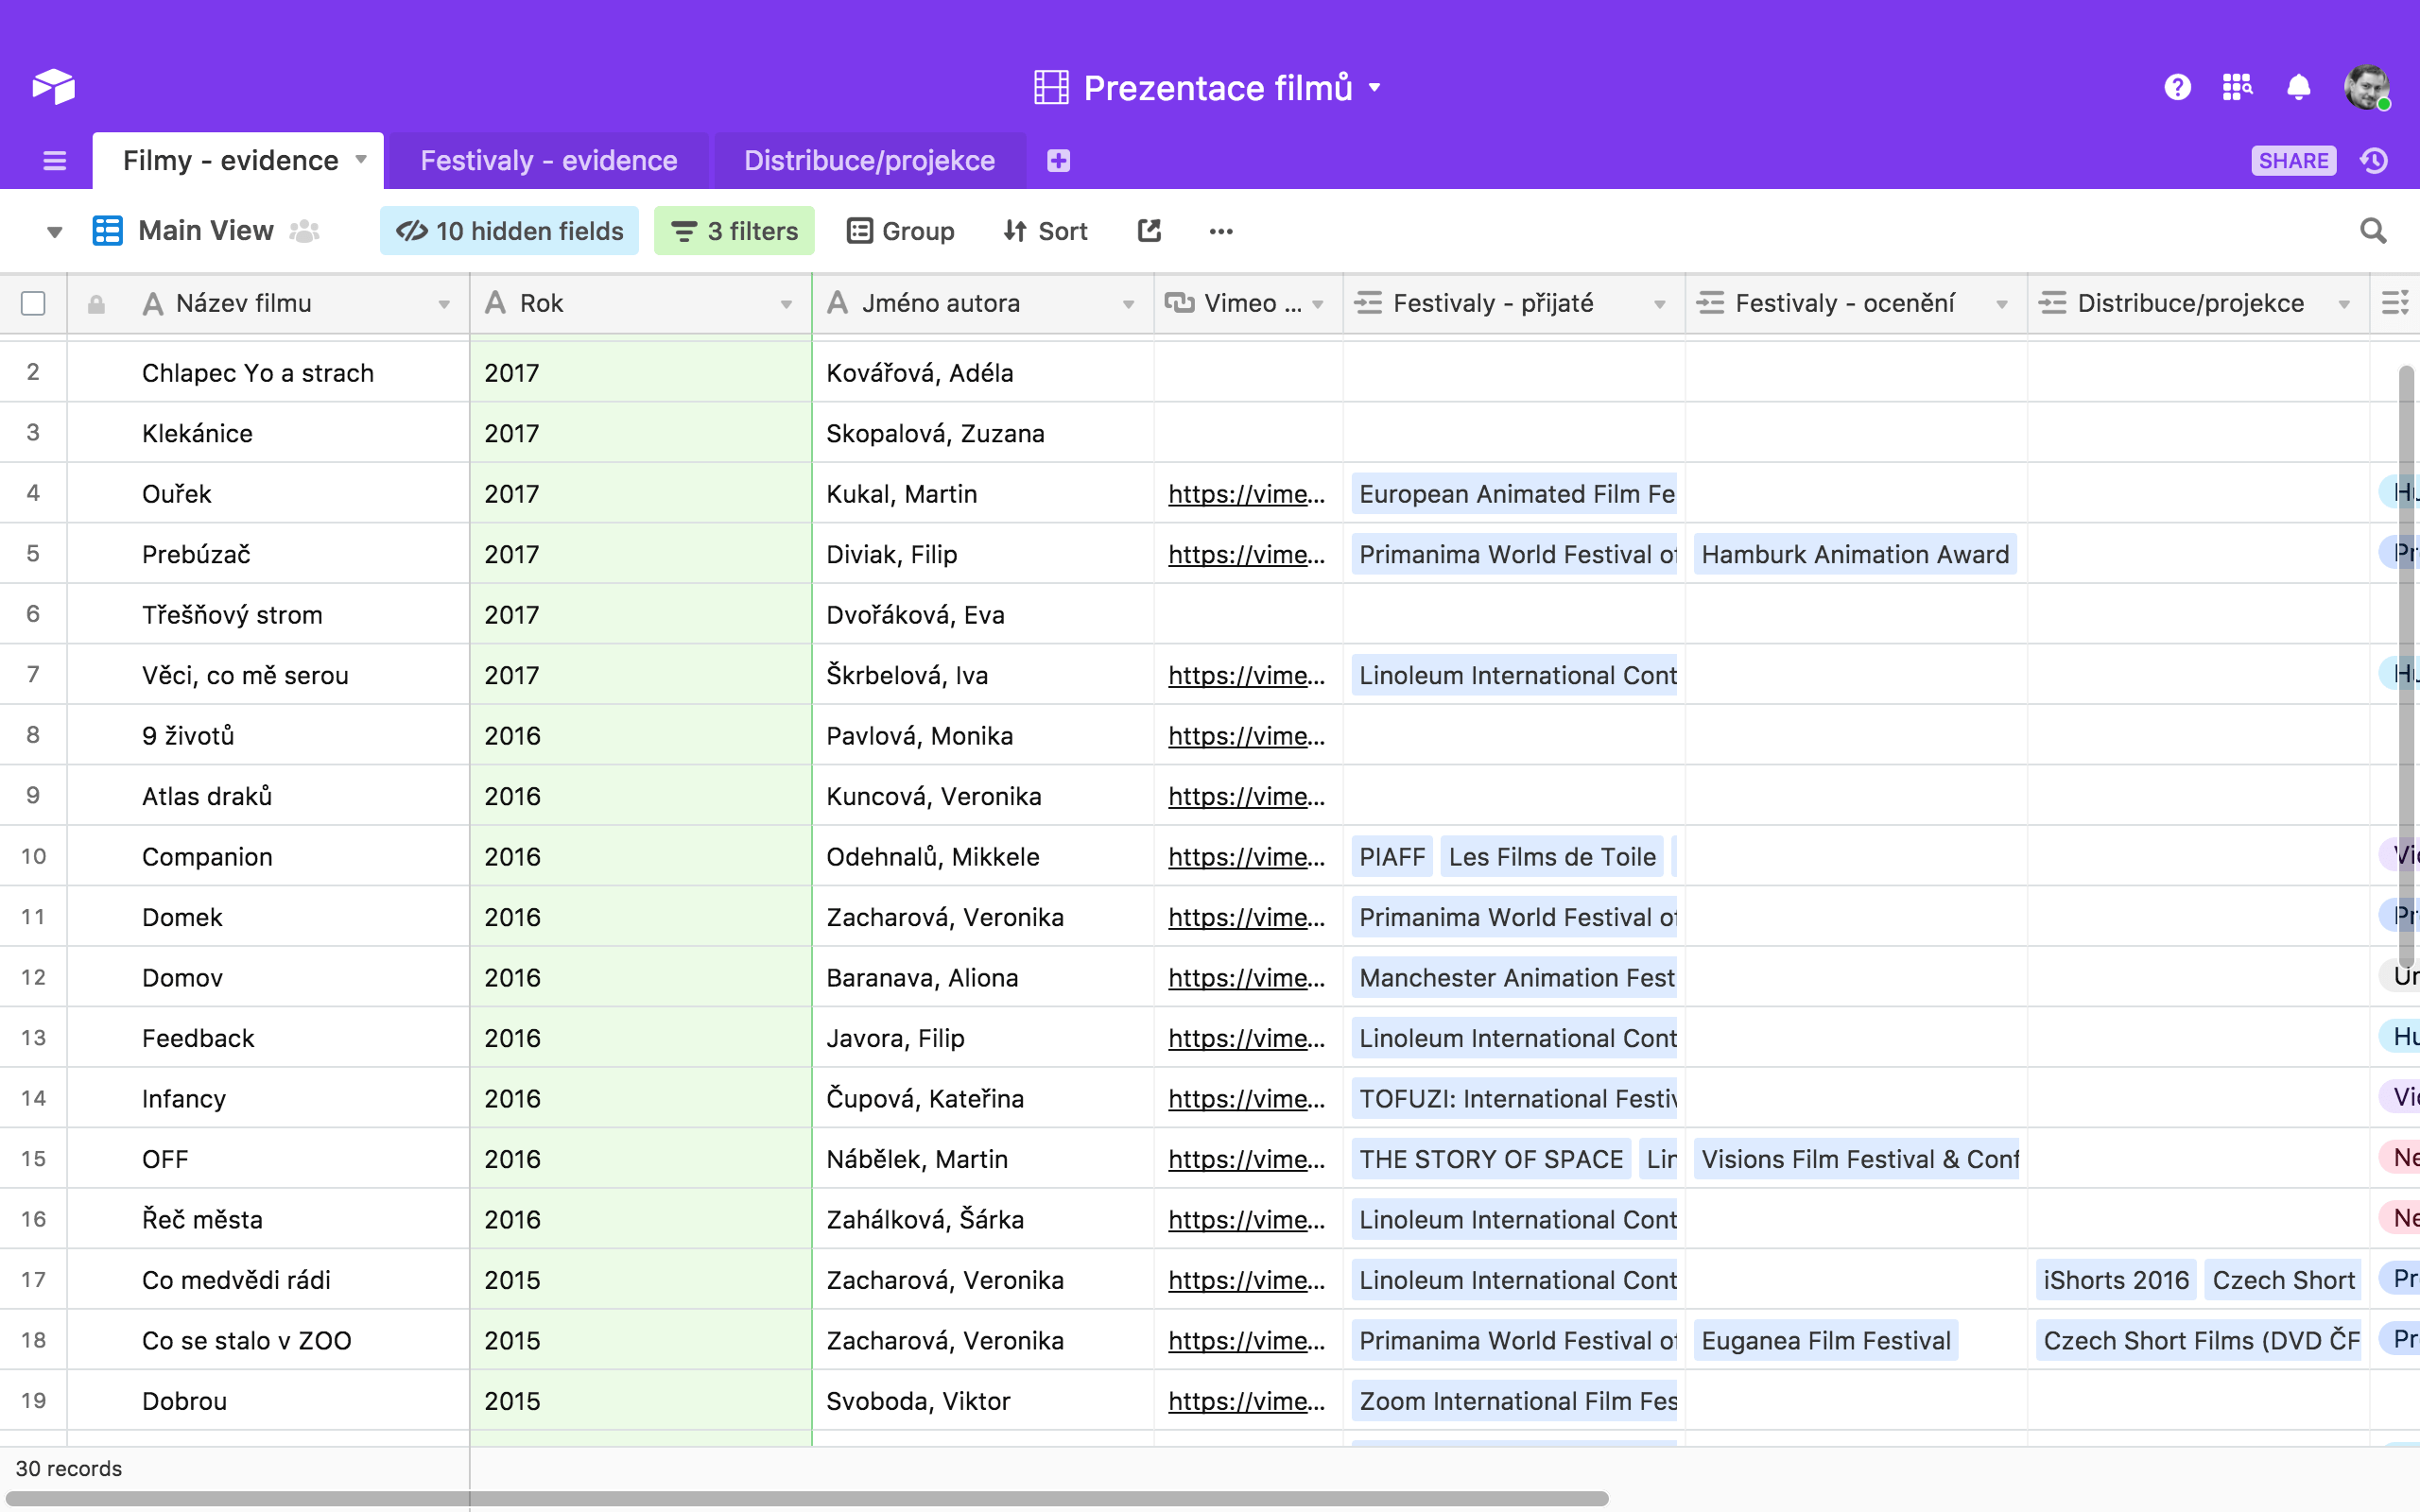Toggle the 10 hidden fields button
Viewport: 2420px width, 1512px height.
pos(509,231)
